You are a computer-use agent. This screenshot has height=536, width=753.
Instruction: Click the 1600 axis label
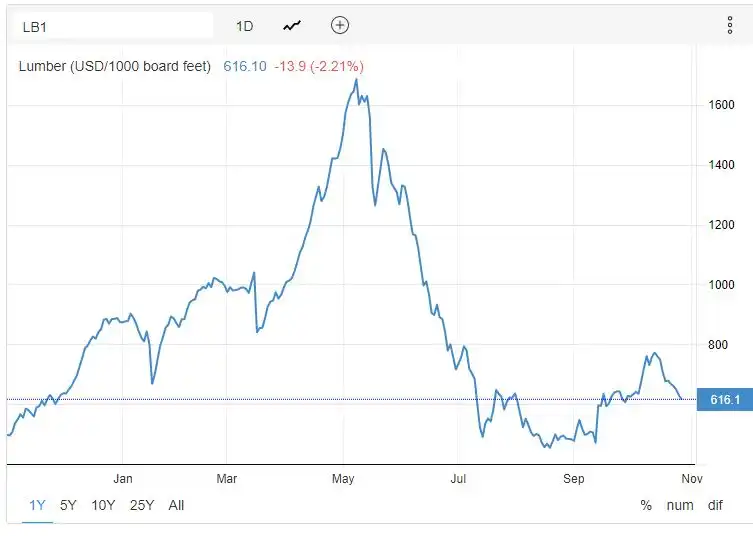click(x=721, y=105)
